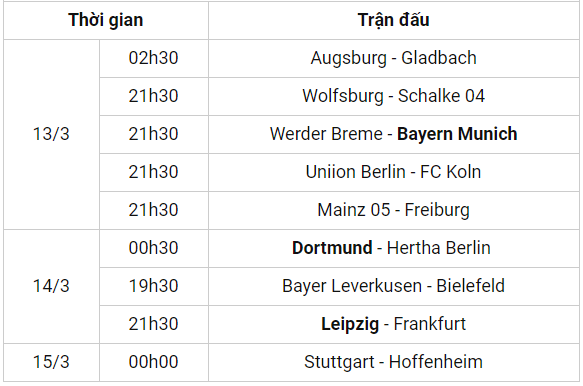Viewport: 583px width, 386px height.
Task: Click the 19h30 time cell
Action: click(154, 286)
